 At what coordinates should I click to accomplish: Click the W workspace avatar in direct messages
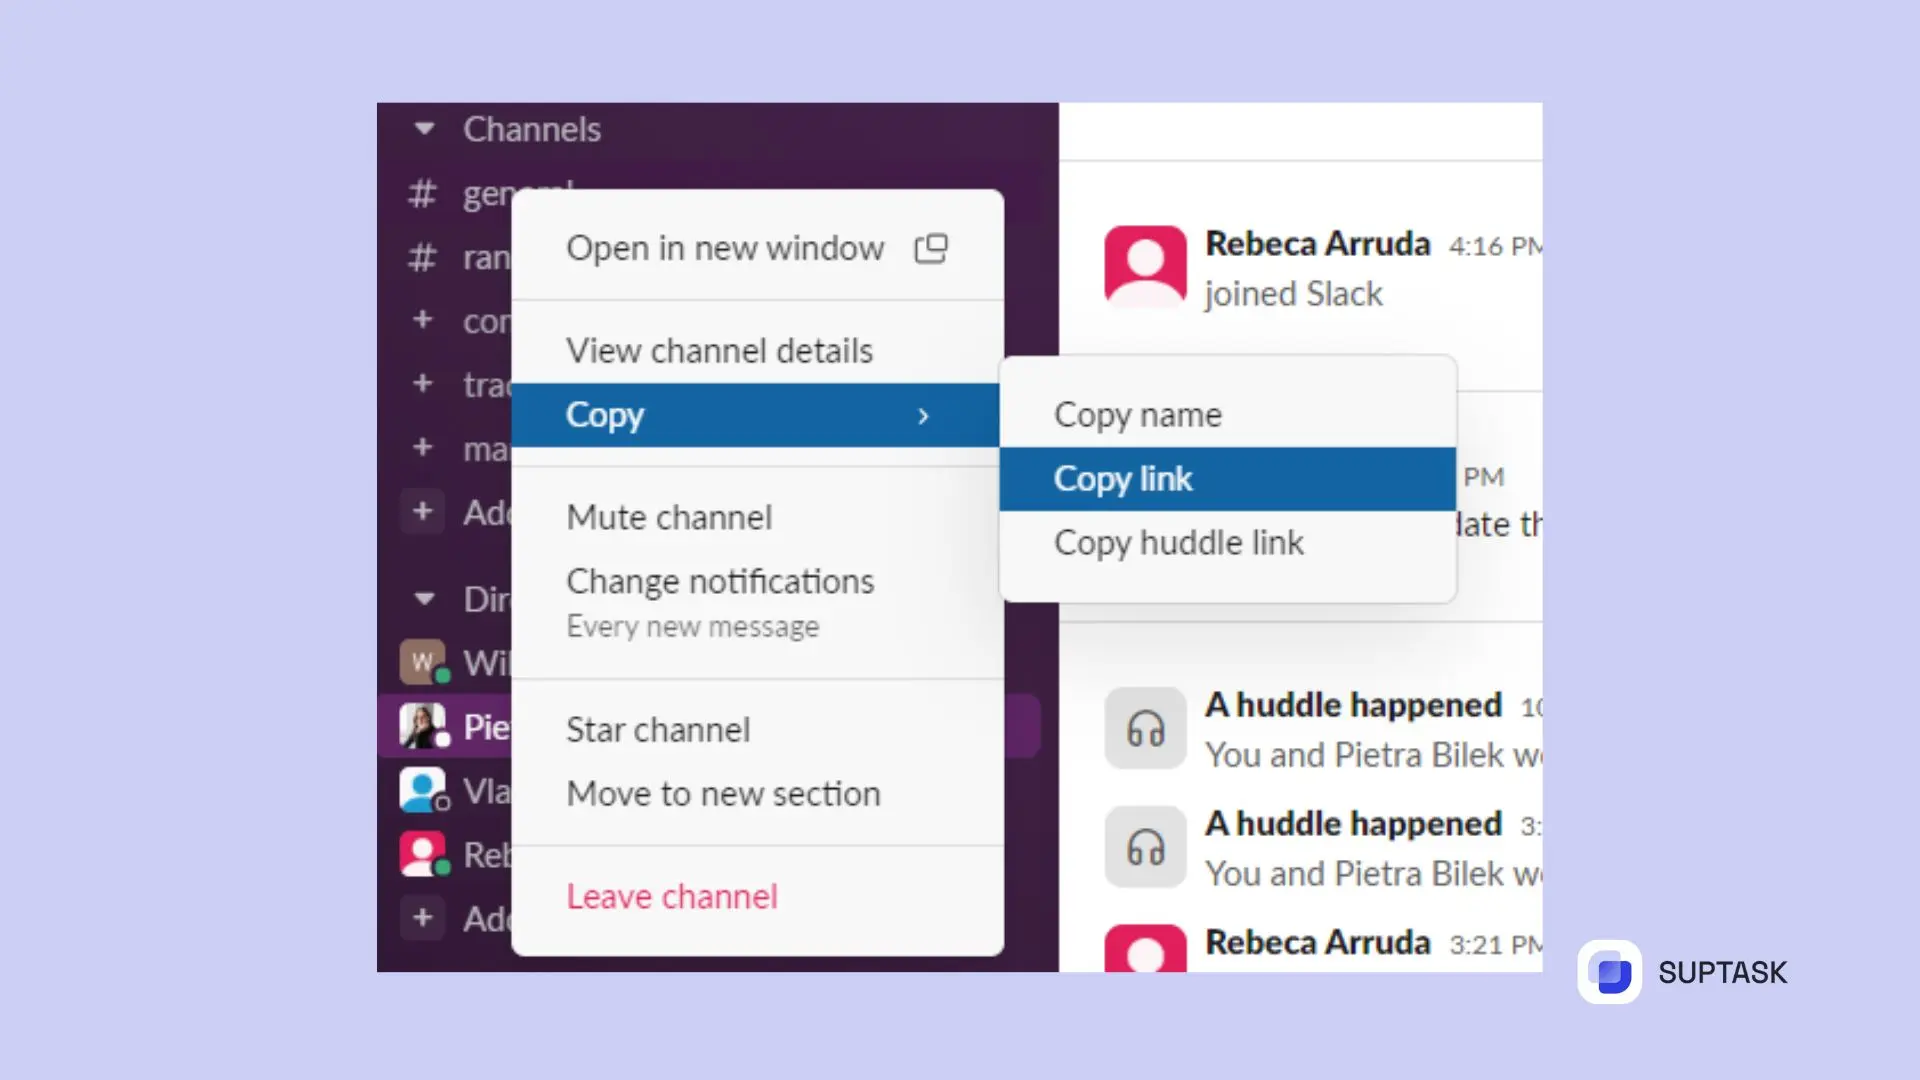(x=423, y=662)
